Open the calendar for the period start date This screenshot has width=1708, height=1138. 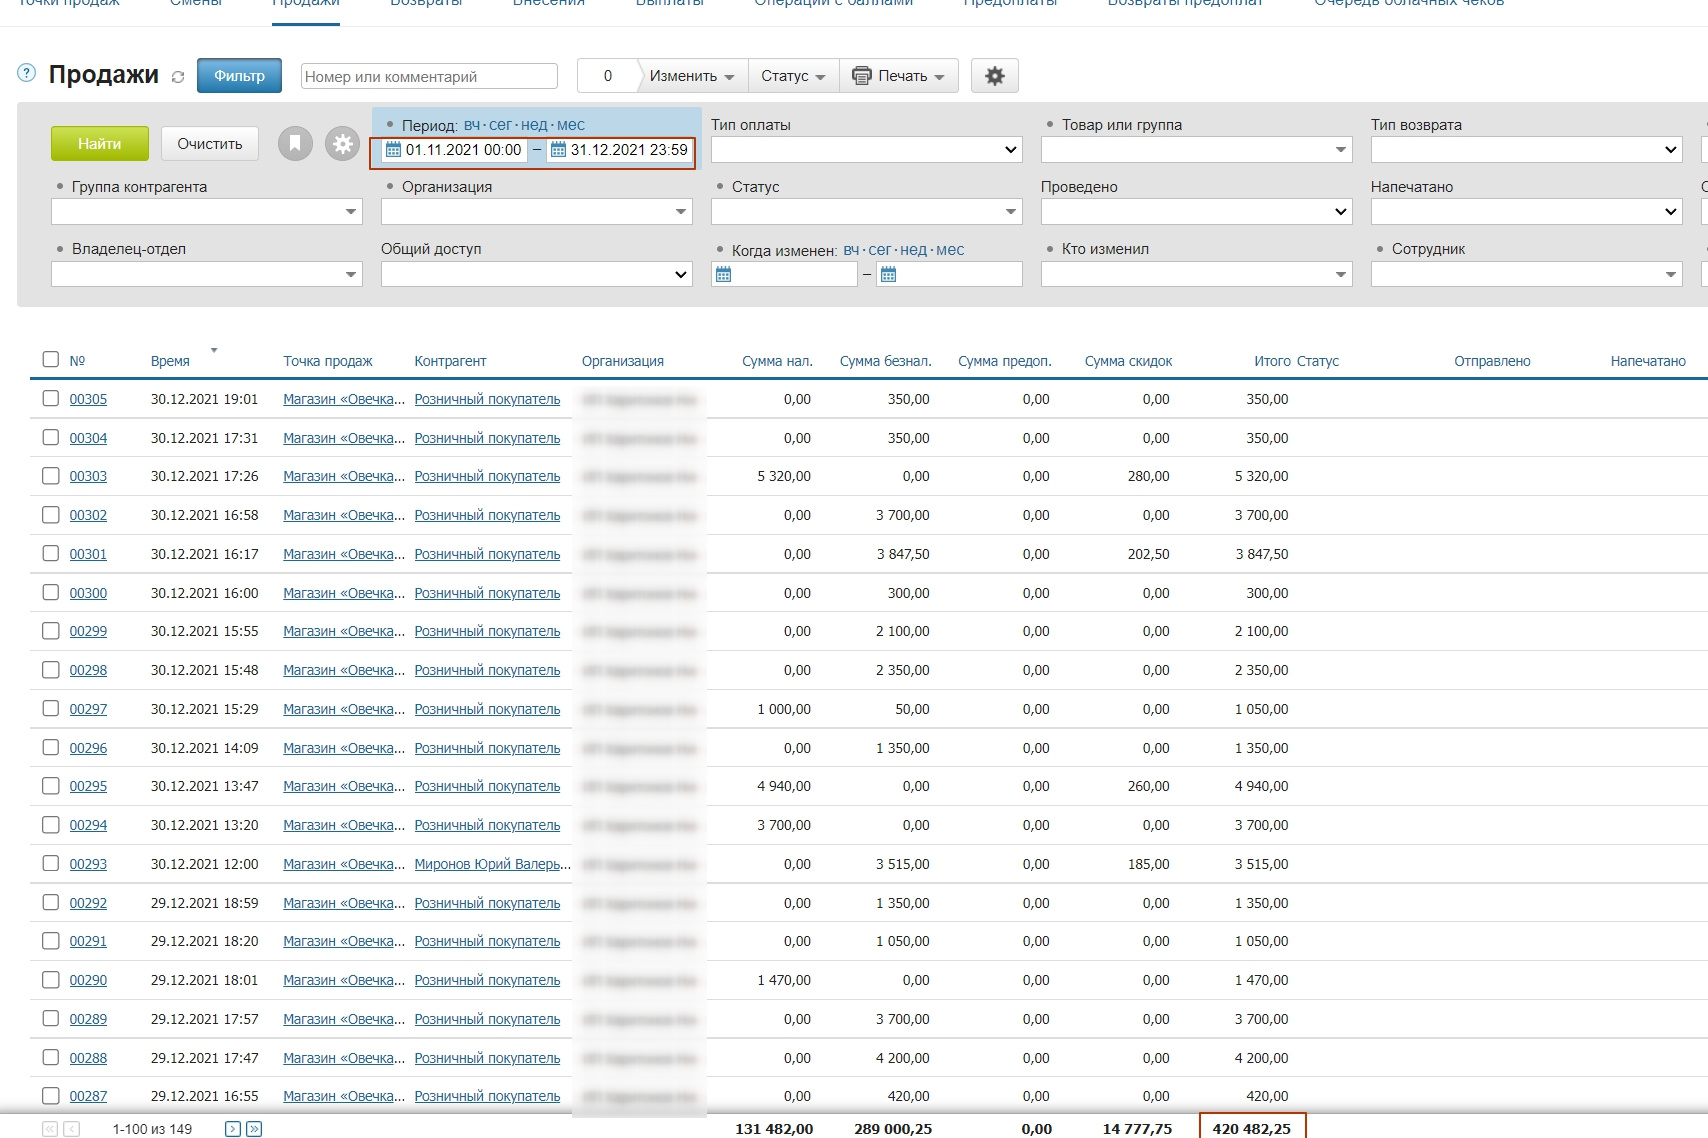click(394, 150)
